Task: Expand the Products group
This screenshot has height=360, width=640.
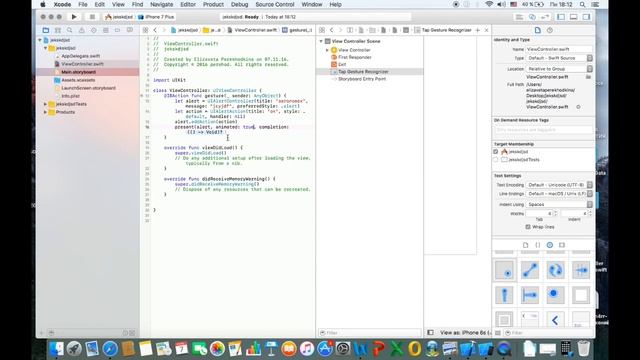Action: pyautogui.click(x=45, y=112)
